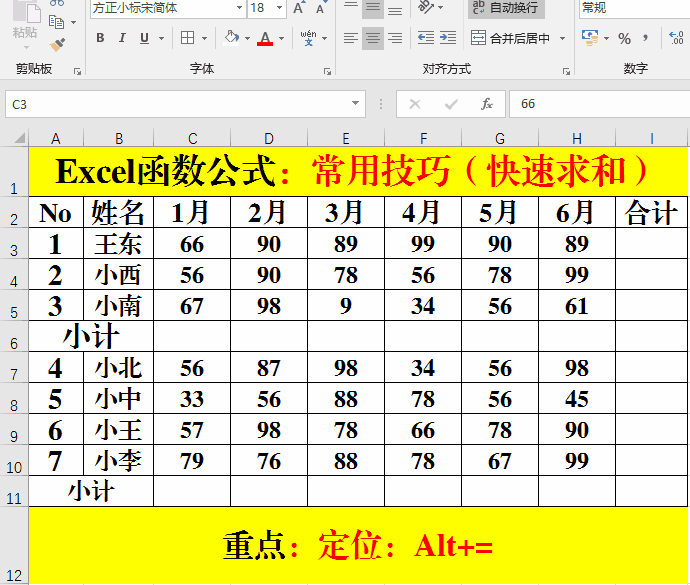Click the 小计 cell in row 11
The height and width of the screenshot is (585, 690).
click(x=91, y=491)
